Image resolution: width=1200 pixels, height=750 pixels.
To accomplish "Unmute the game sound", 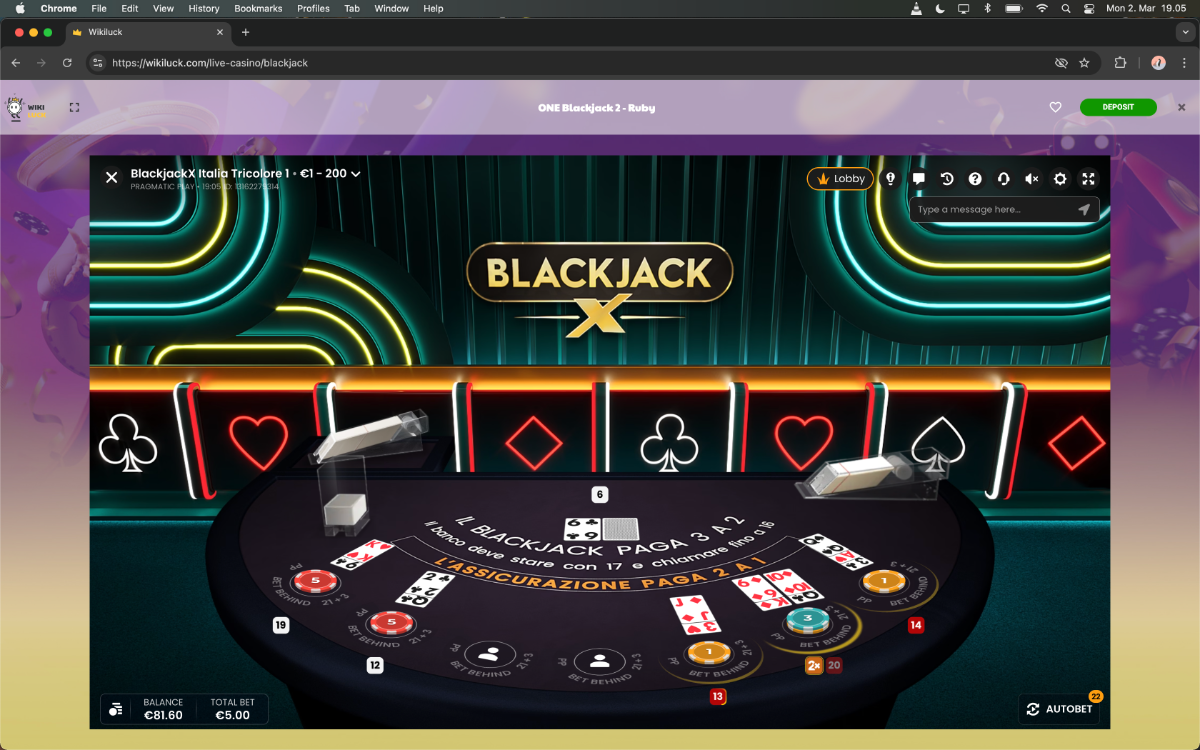I will click(x=1032, y=179).
